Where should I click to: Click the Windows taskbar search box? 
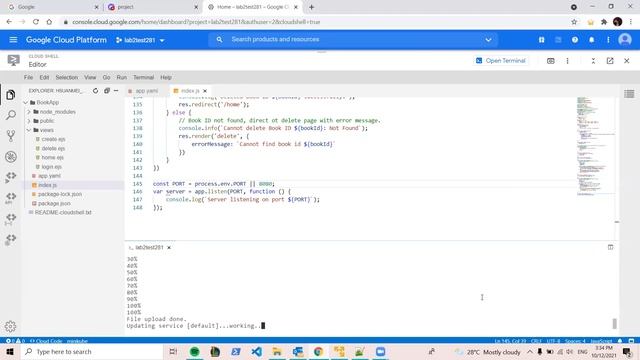tap(92, 351)
